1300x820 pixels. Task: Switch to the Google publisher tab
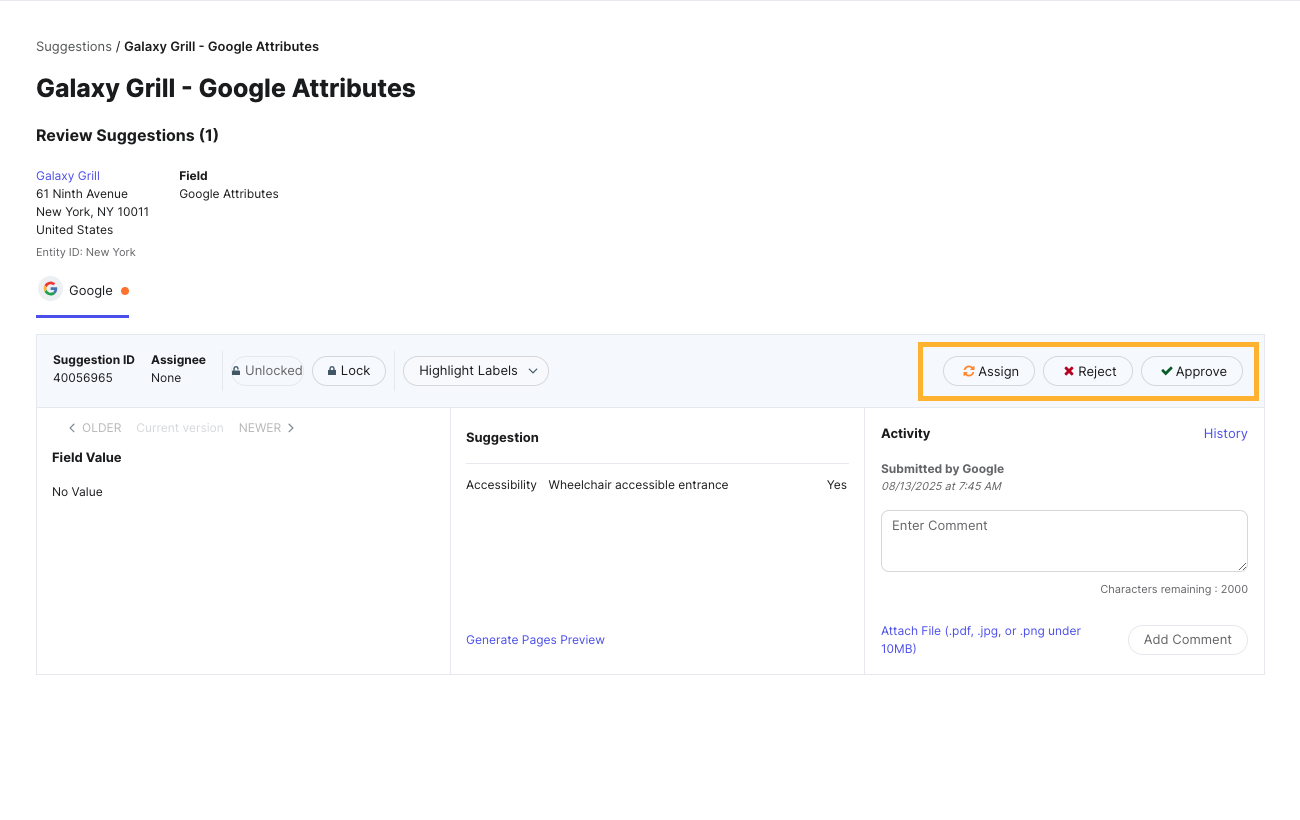coord(82,290)
